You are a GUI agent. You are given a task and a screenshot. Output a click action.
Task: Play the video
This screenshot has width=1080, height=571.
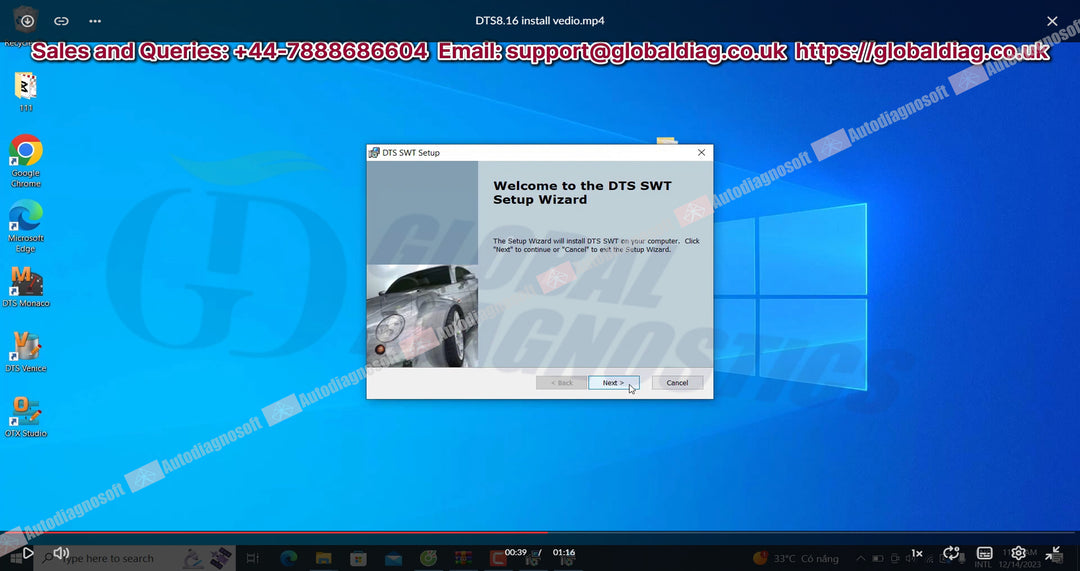click(x=28, y=552)
